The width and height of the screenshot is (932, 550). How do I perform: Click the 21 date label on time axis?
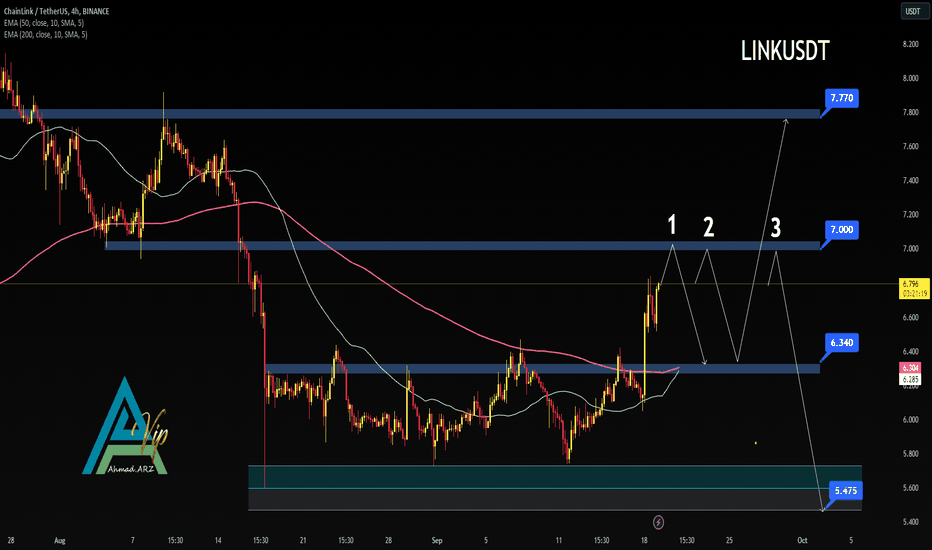[303, 540]
